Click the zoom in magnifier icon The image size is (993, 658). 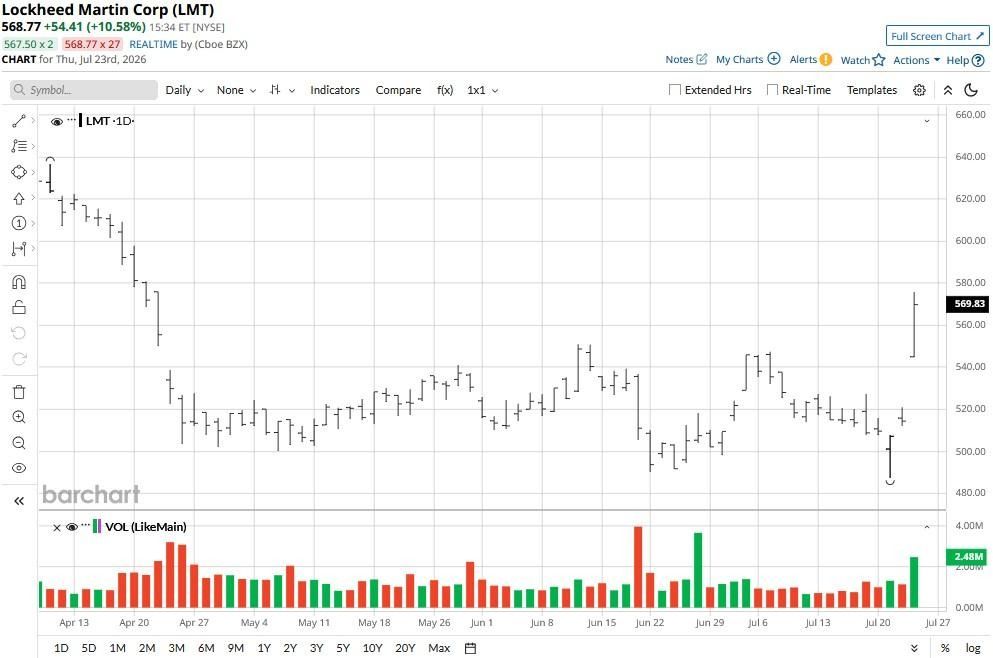(x=18, y=417)
